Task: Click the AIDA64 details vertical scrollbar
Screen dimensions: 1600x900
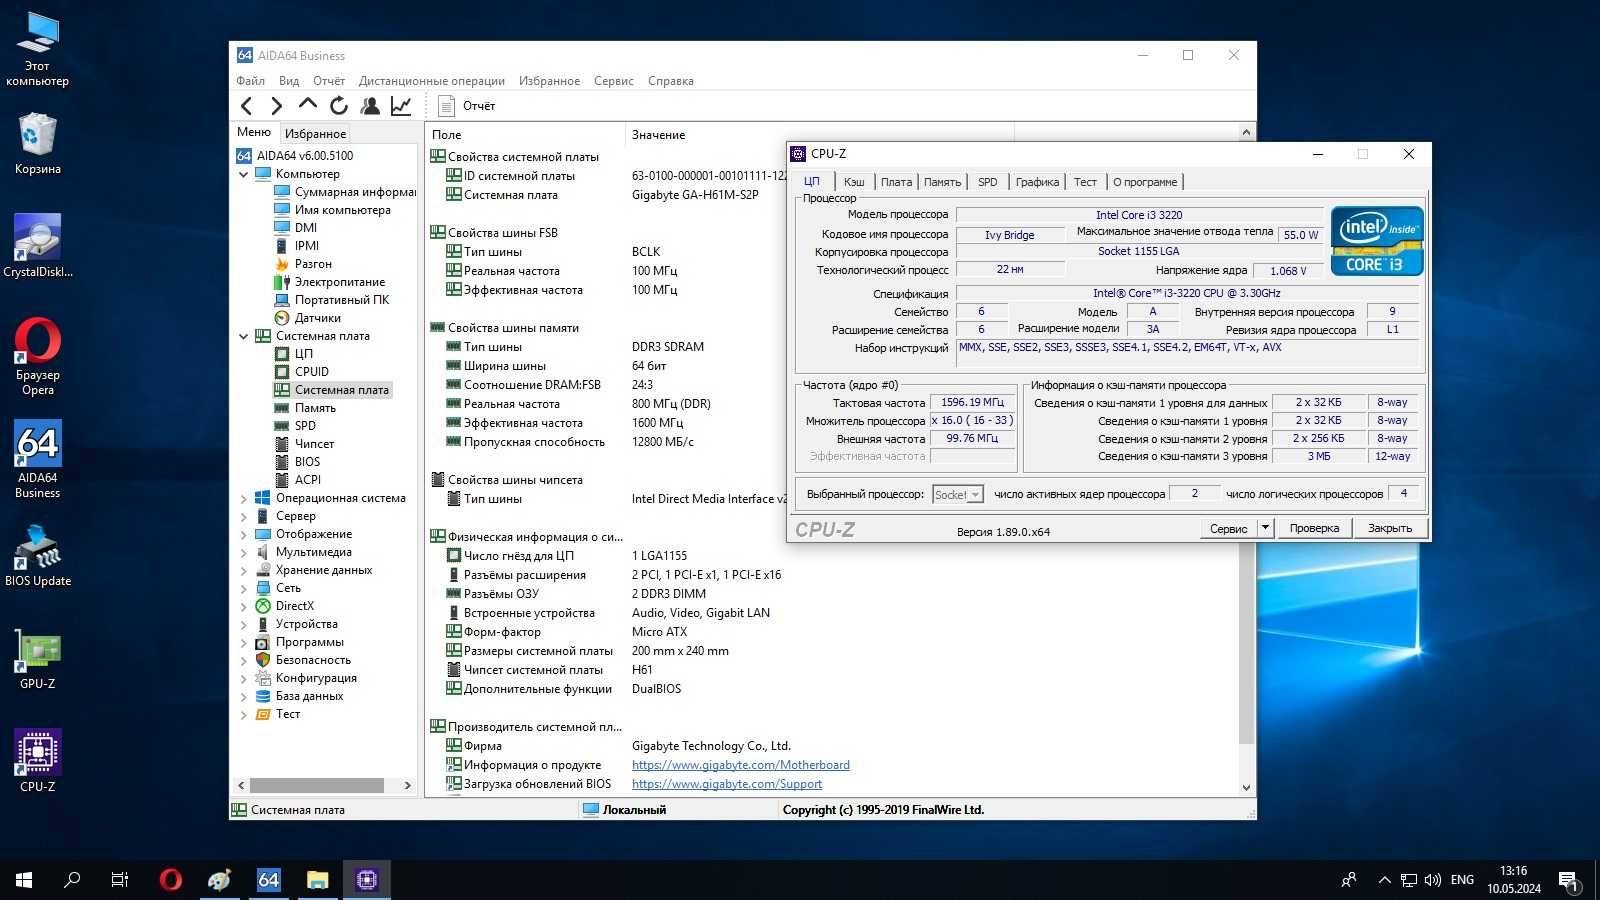Action: tap(1246, 460)
